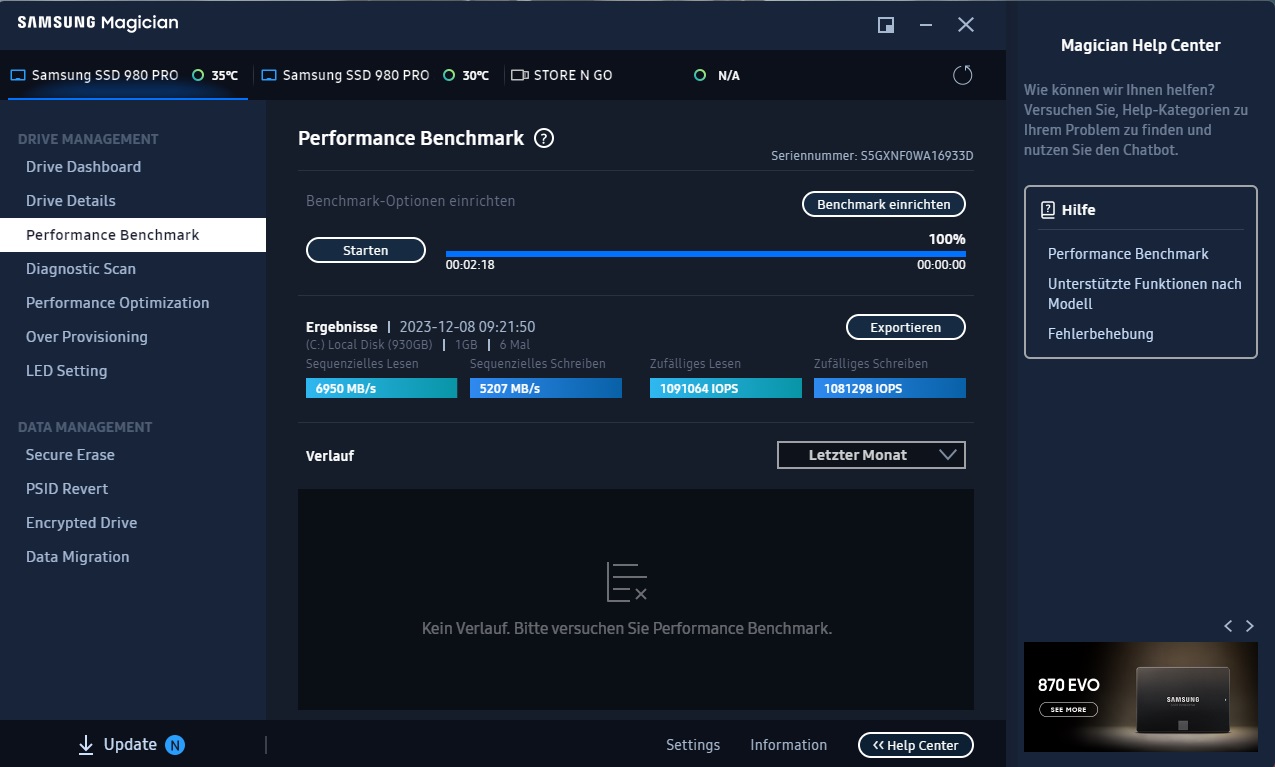The height and width of the screenshot is (767, 1275).
Task: Click the Exportieren button
Action: point(906,327)
